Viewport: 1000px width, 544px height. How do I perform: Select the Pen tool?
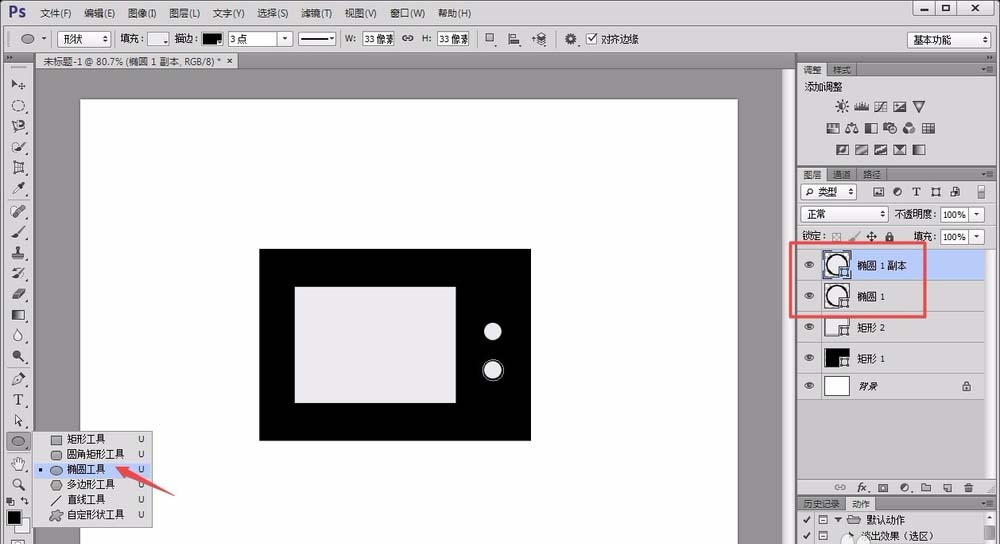tap(18, 379)
